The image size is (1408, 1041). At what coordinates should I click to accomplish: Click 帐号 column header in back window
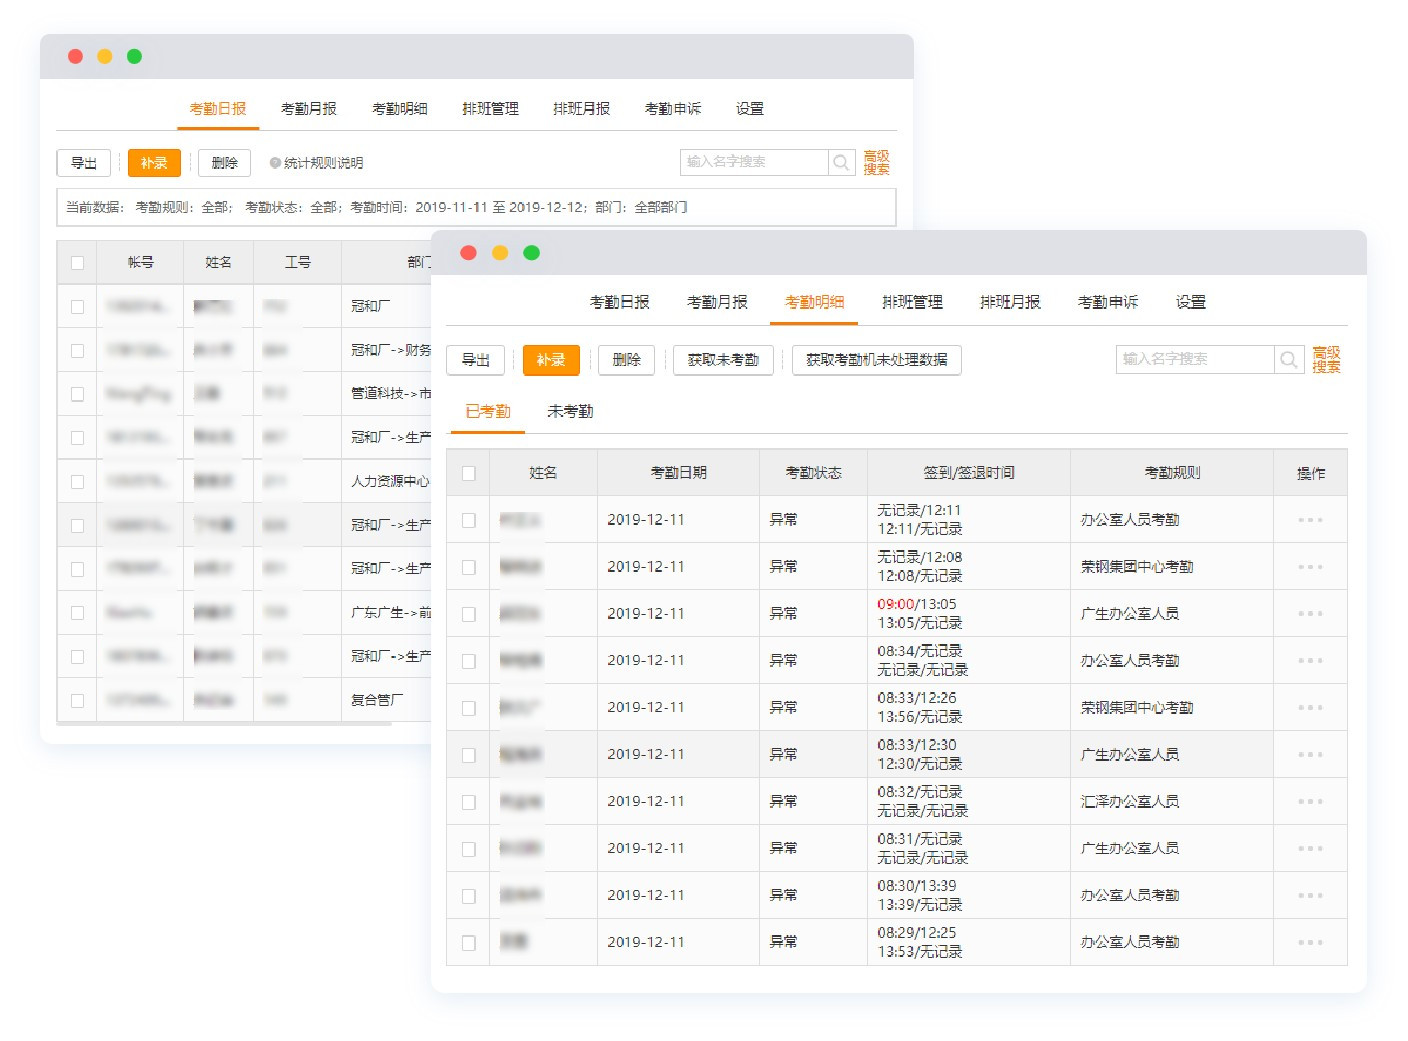140,263
